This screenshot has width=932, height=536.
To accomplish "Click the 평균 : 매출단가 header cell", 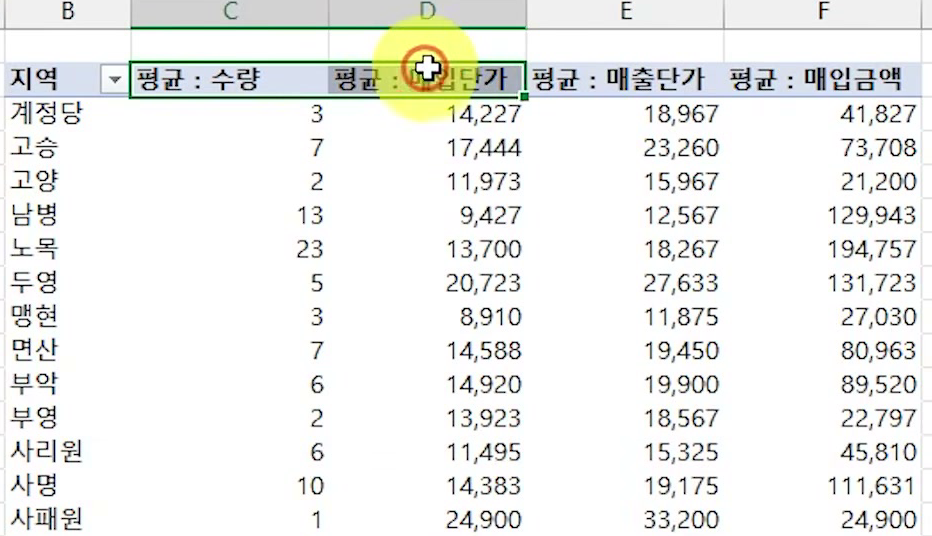I will point(625,79).
